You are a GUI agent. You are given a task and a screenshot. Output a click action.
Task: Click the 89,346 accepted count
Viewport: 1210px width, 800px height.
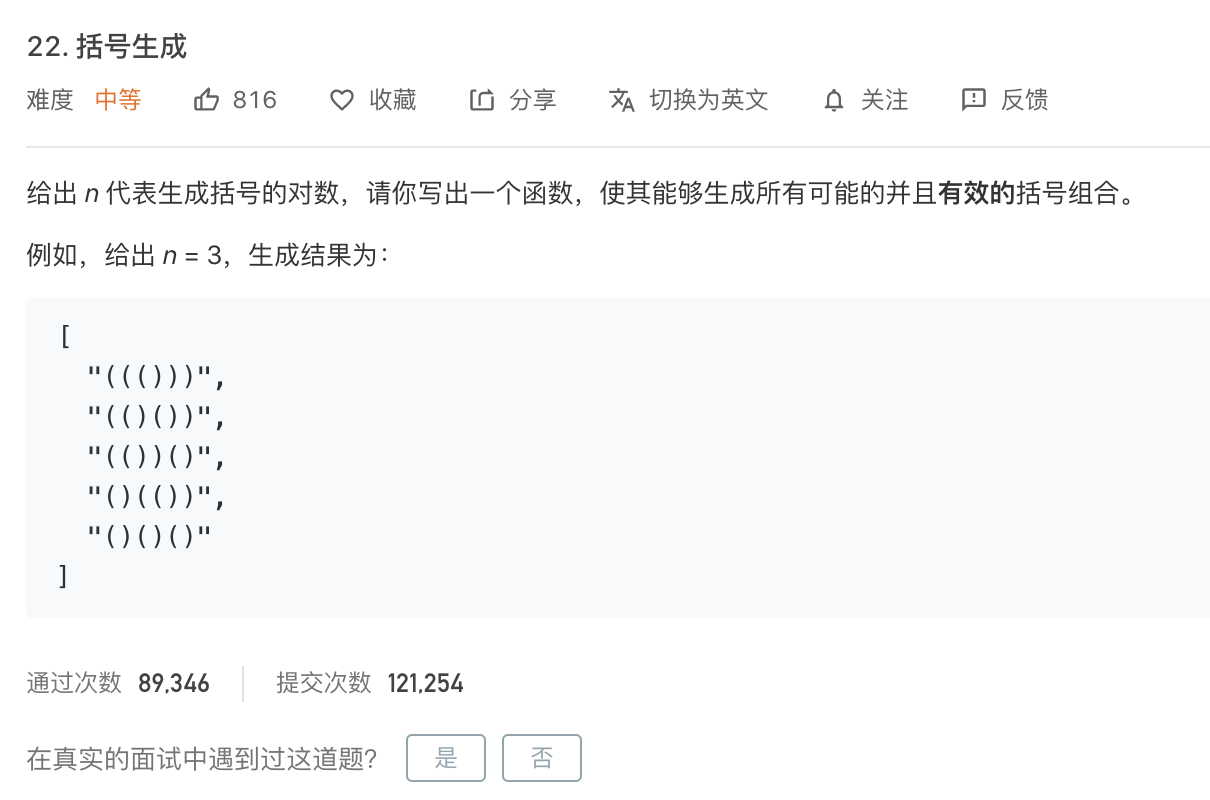click(x=174, y=683)
